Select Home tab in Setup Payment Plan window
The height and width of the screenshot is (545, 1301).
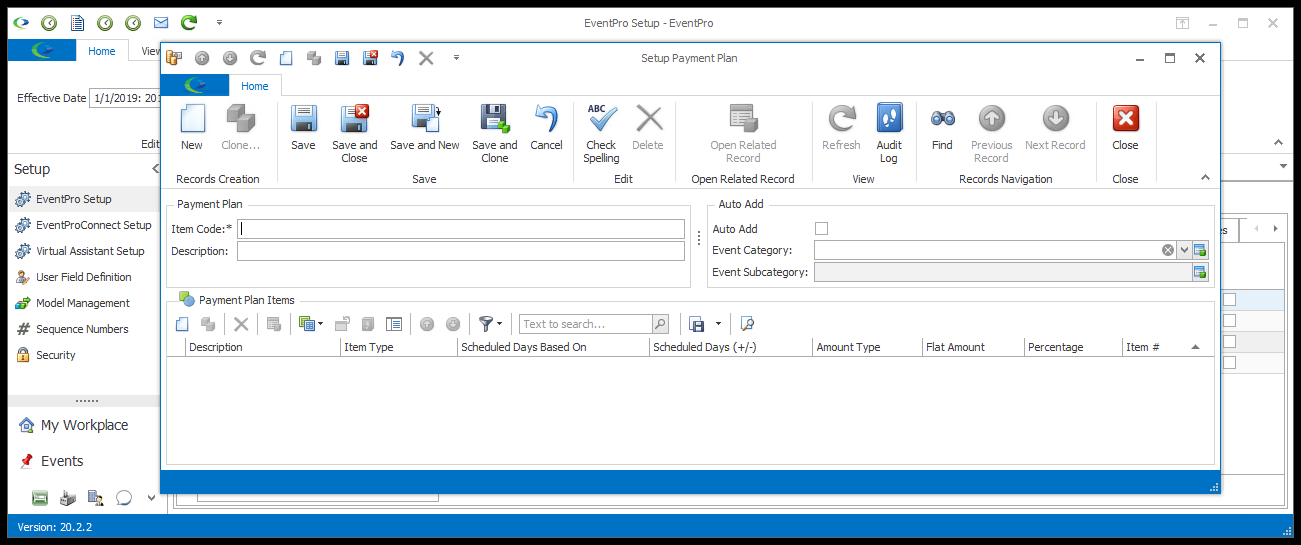(255, 86)
